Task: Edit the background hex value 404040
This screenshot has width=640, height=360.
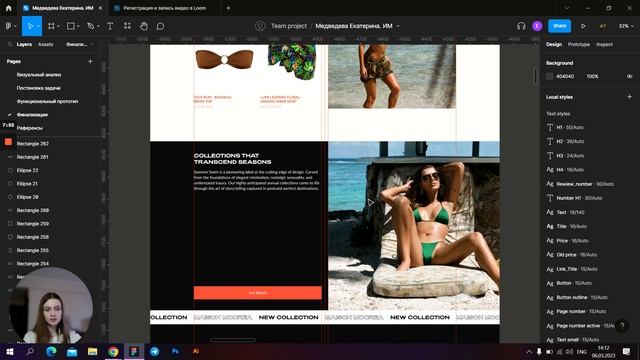Action: point(565,76)
